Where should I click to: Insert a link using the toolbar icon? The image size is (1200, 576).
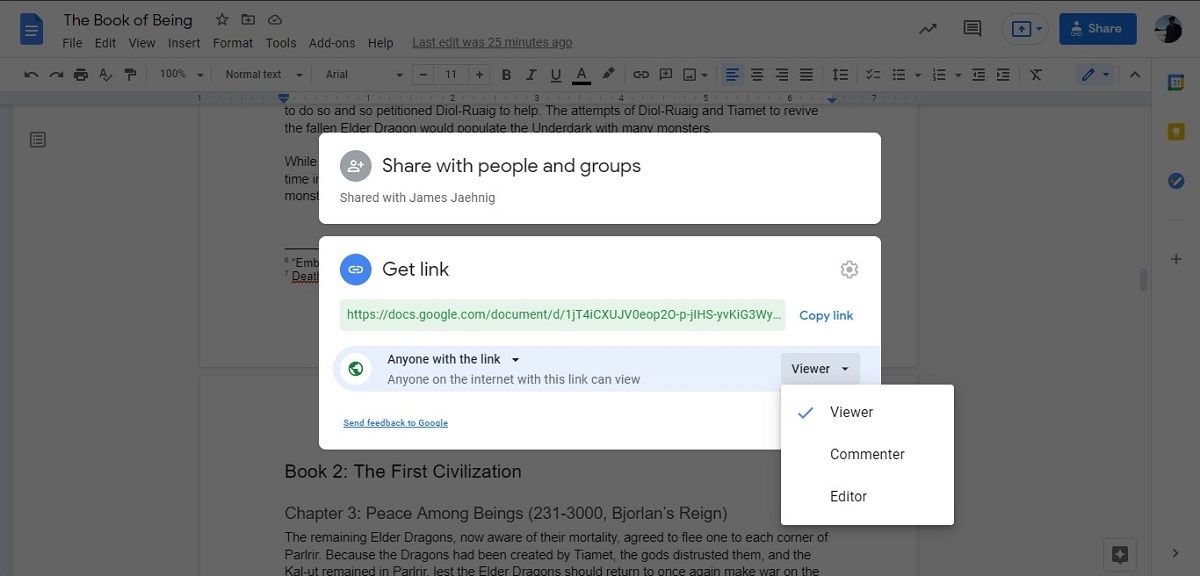640,74
